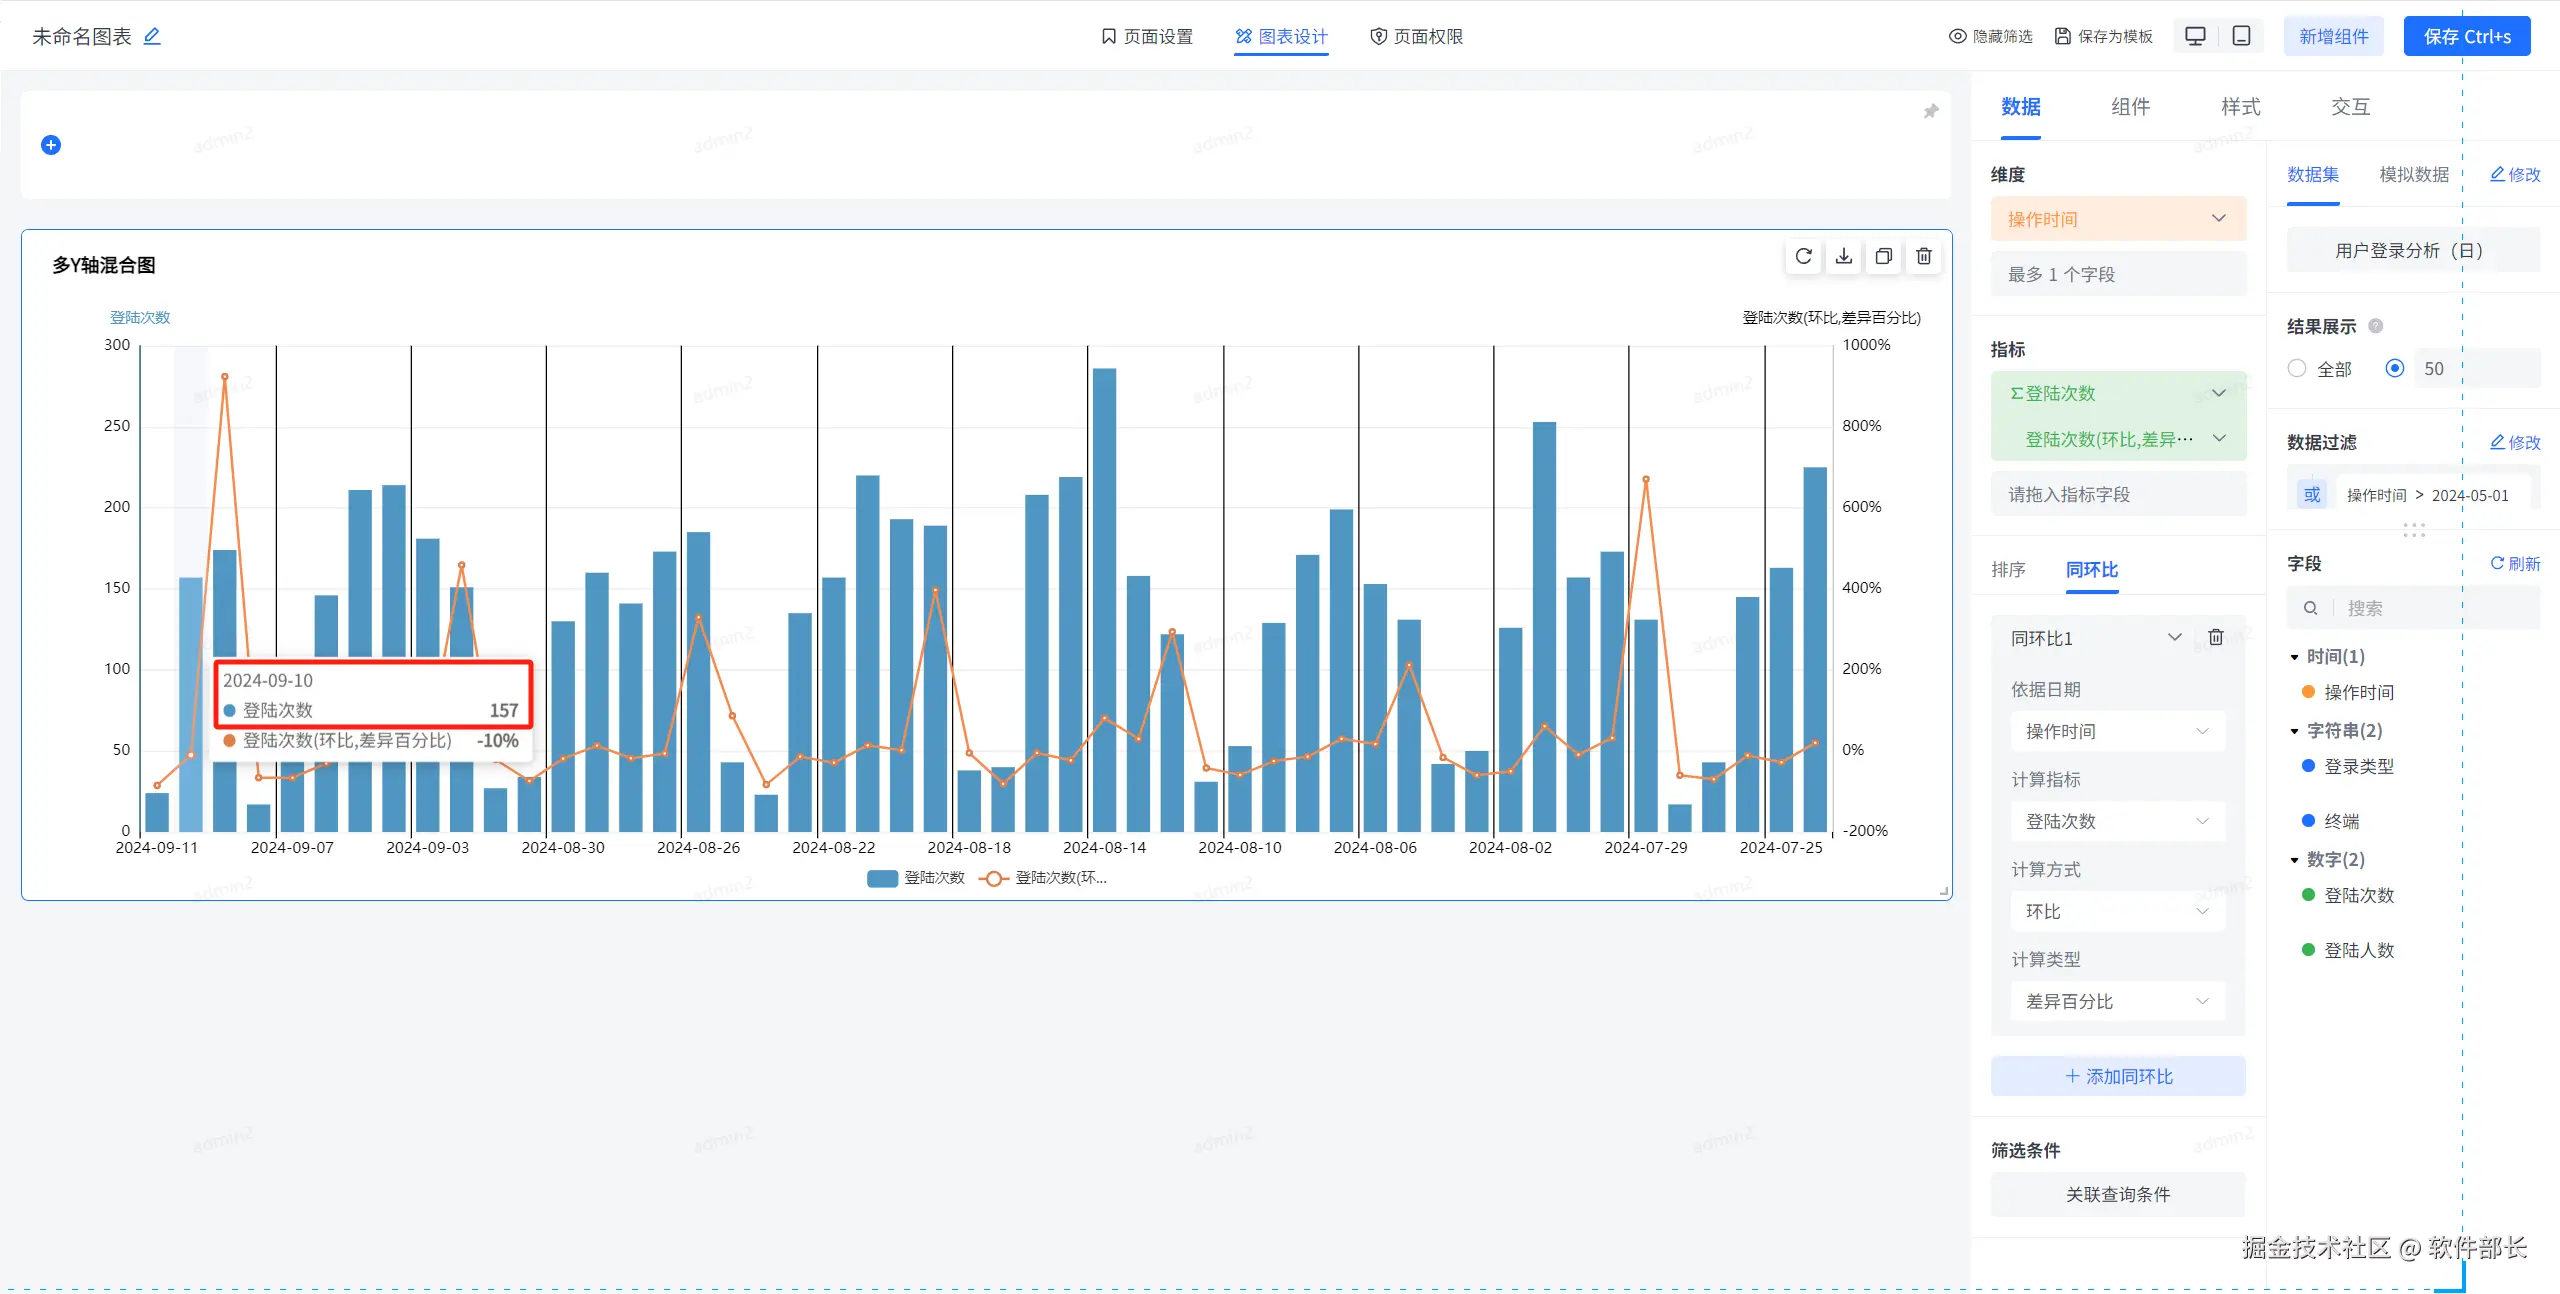Click the chart refresh icon

click(1803, 257)
